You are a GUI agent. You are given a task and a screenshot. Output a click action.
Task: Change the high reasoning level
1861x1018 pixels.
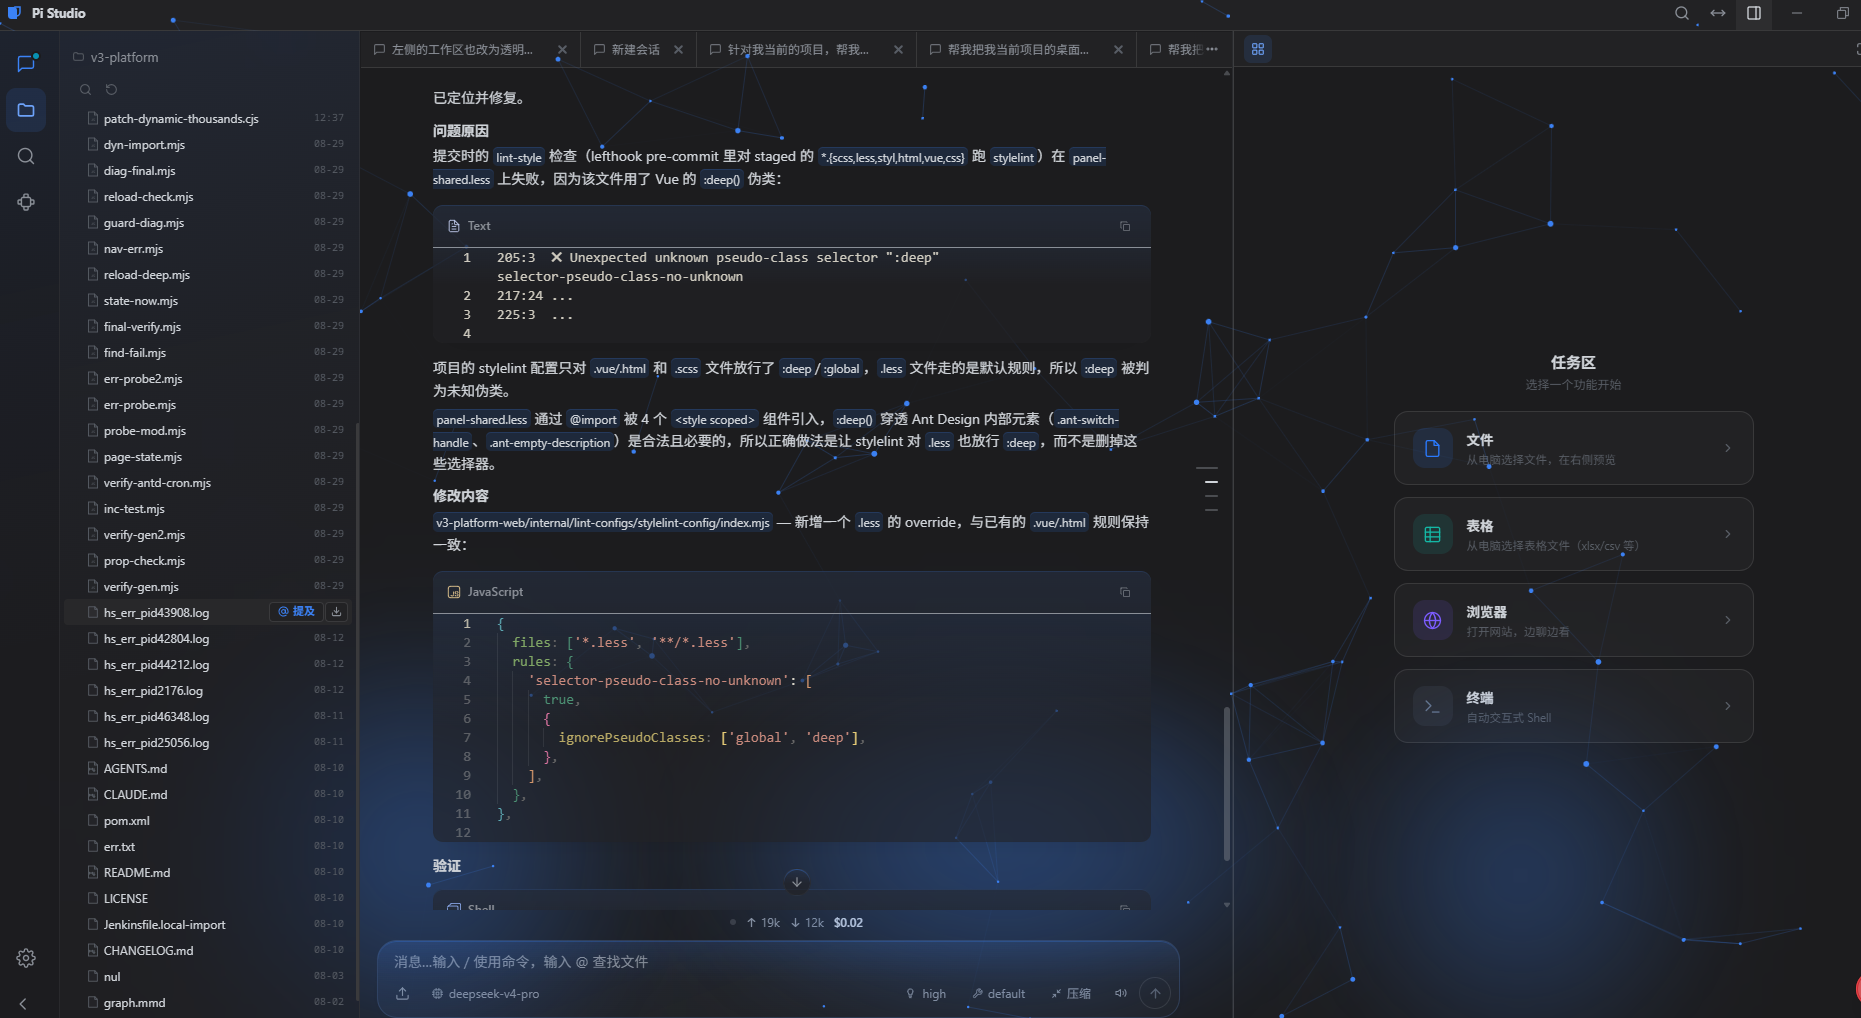pos(926,994)
